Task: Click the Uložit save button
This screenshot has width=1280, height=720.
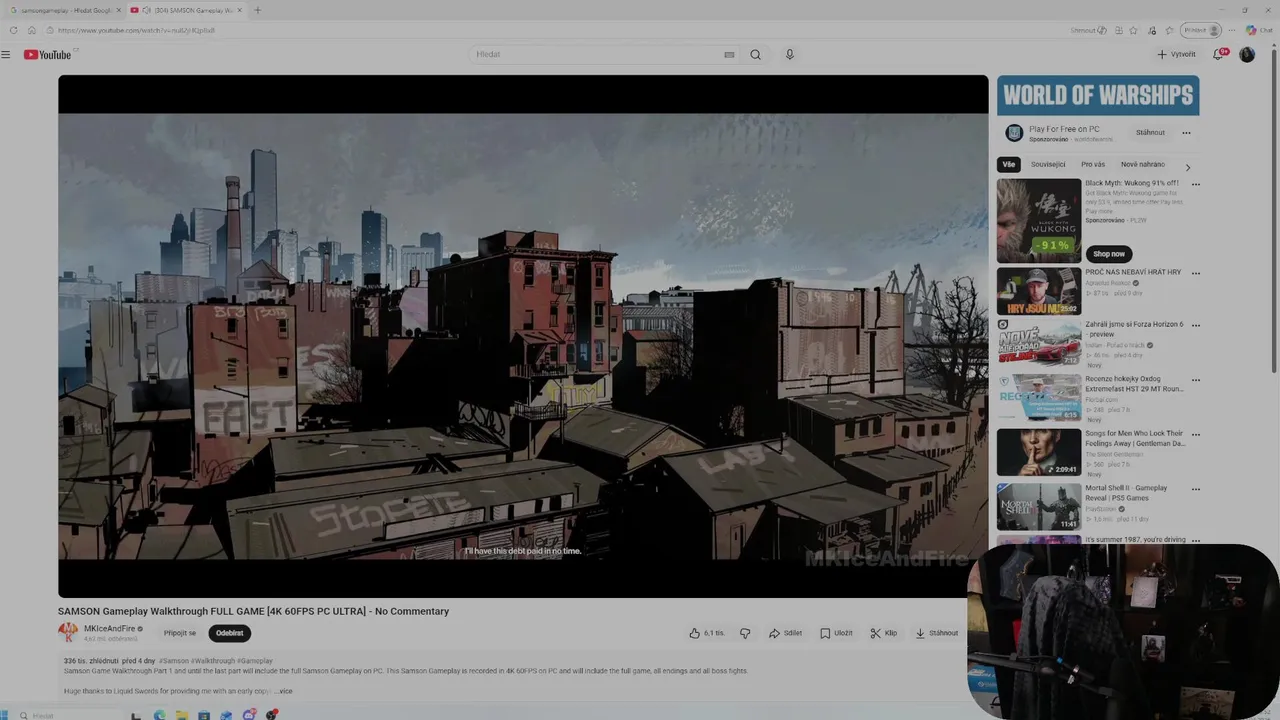Action: pyautogui.click(x=837, y=633)
